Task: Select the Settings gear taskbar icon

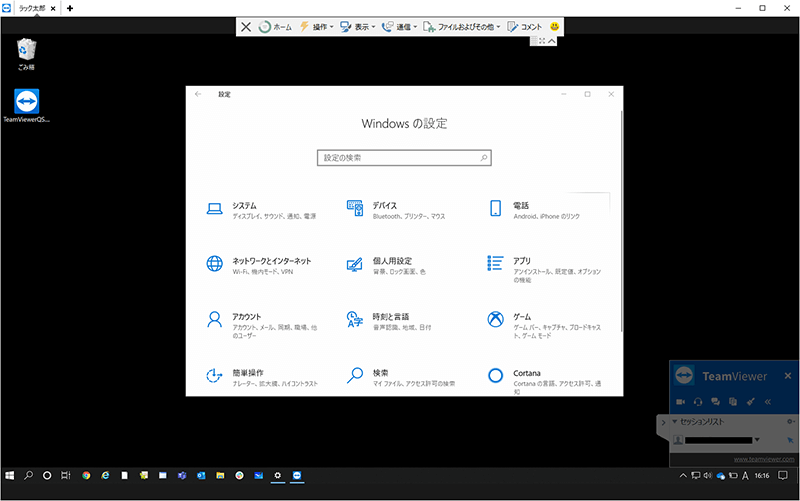Action: pos(278,475)
